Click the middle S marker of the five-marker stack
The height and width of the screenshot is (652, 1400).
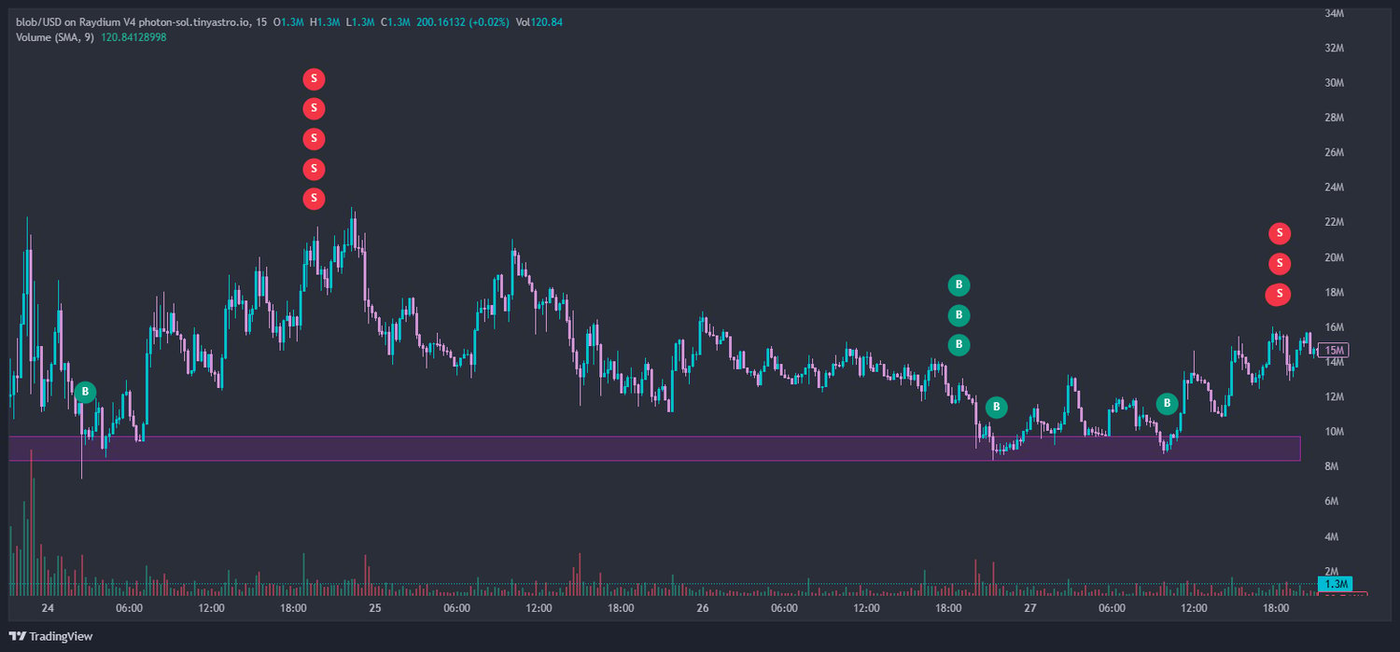coord(314,138)
